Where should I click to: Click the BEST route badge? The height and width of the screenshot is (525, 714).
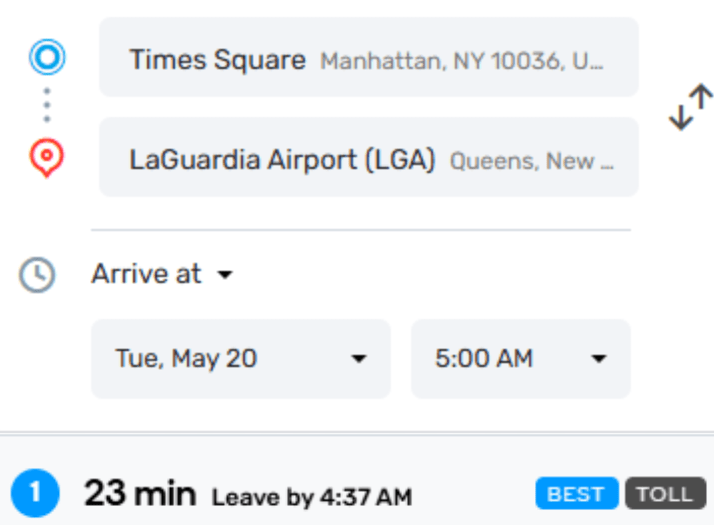pyautogui.click(x=577, y=494)
